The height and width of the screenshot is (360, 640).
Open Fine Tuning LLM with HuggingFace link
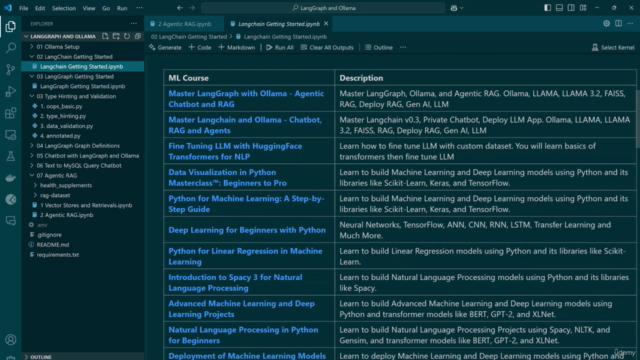coord(235,151)
